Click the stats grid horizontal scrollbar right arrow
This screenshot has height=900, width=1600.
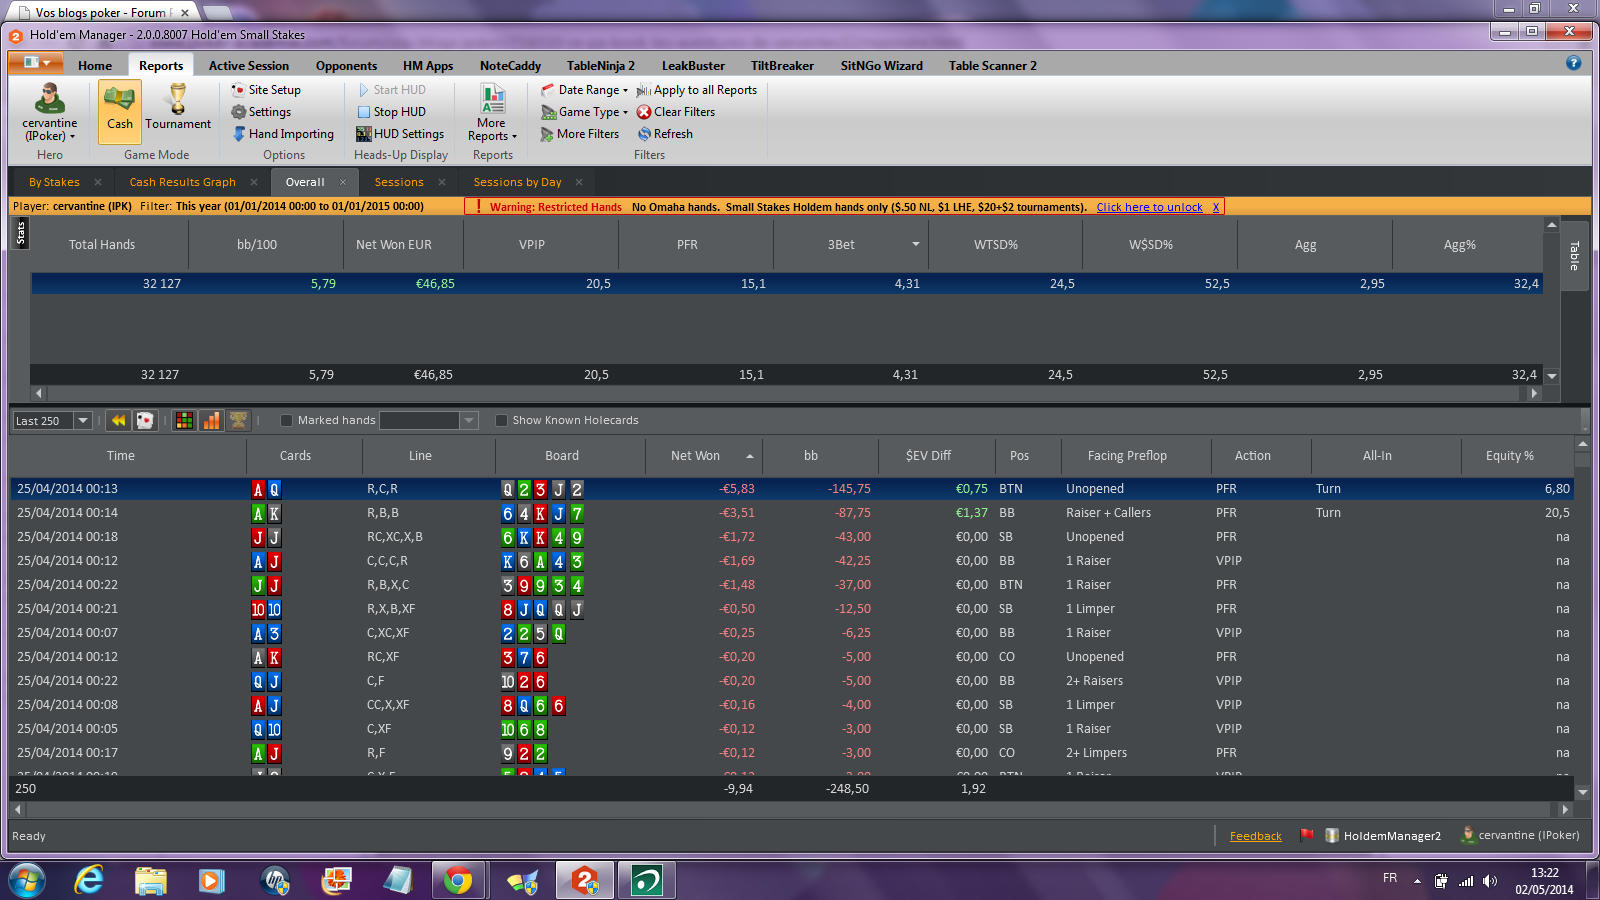click(x=1534, y=393)
